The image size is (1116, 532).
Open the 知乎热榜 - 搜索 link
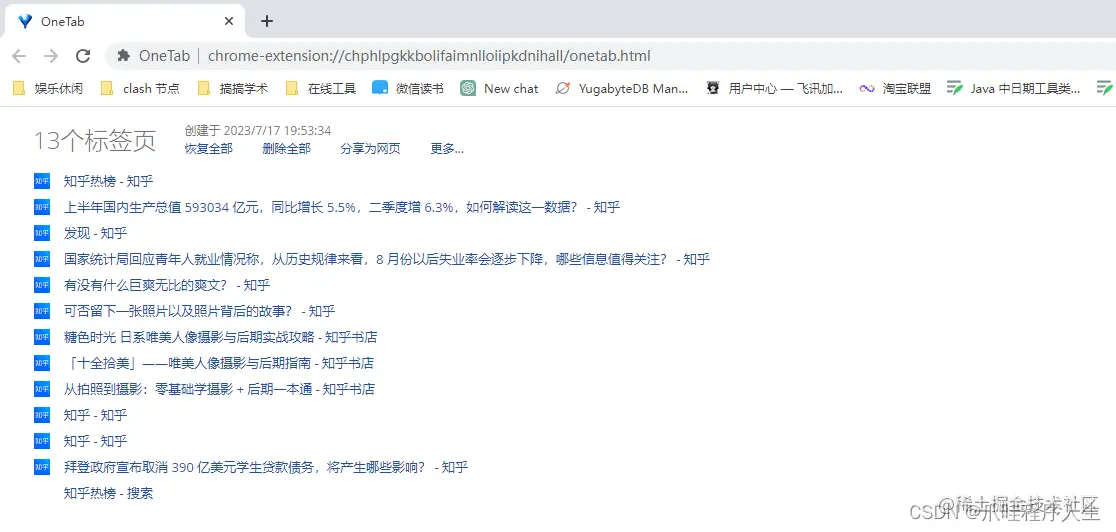(x=108, y=494)
